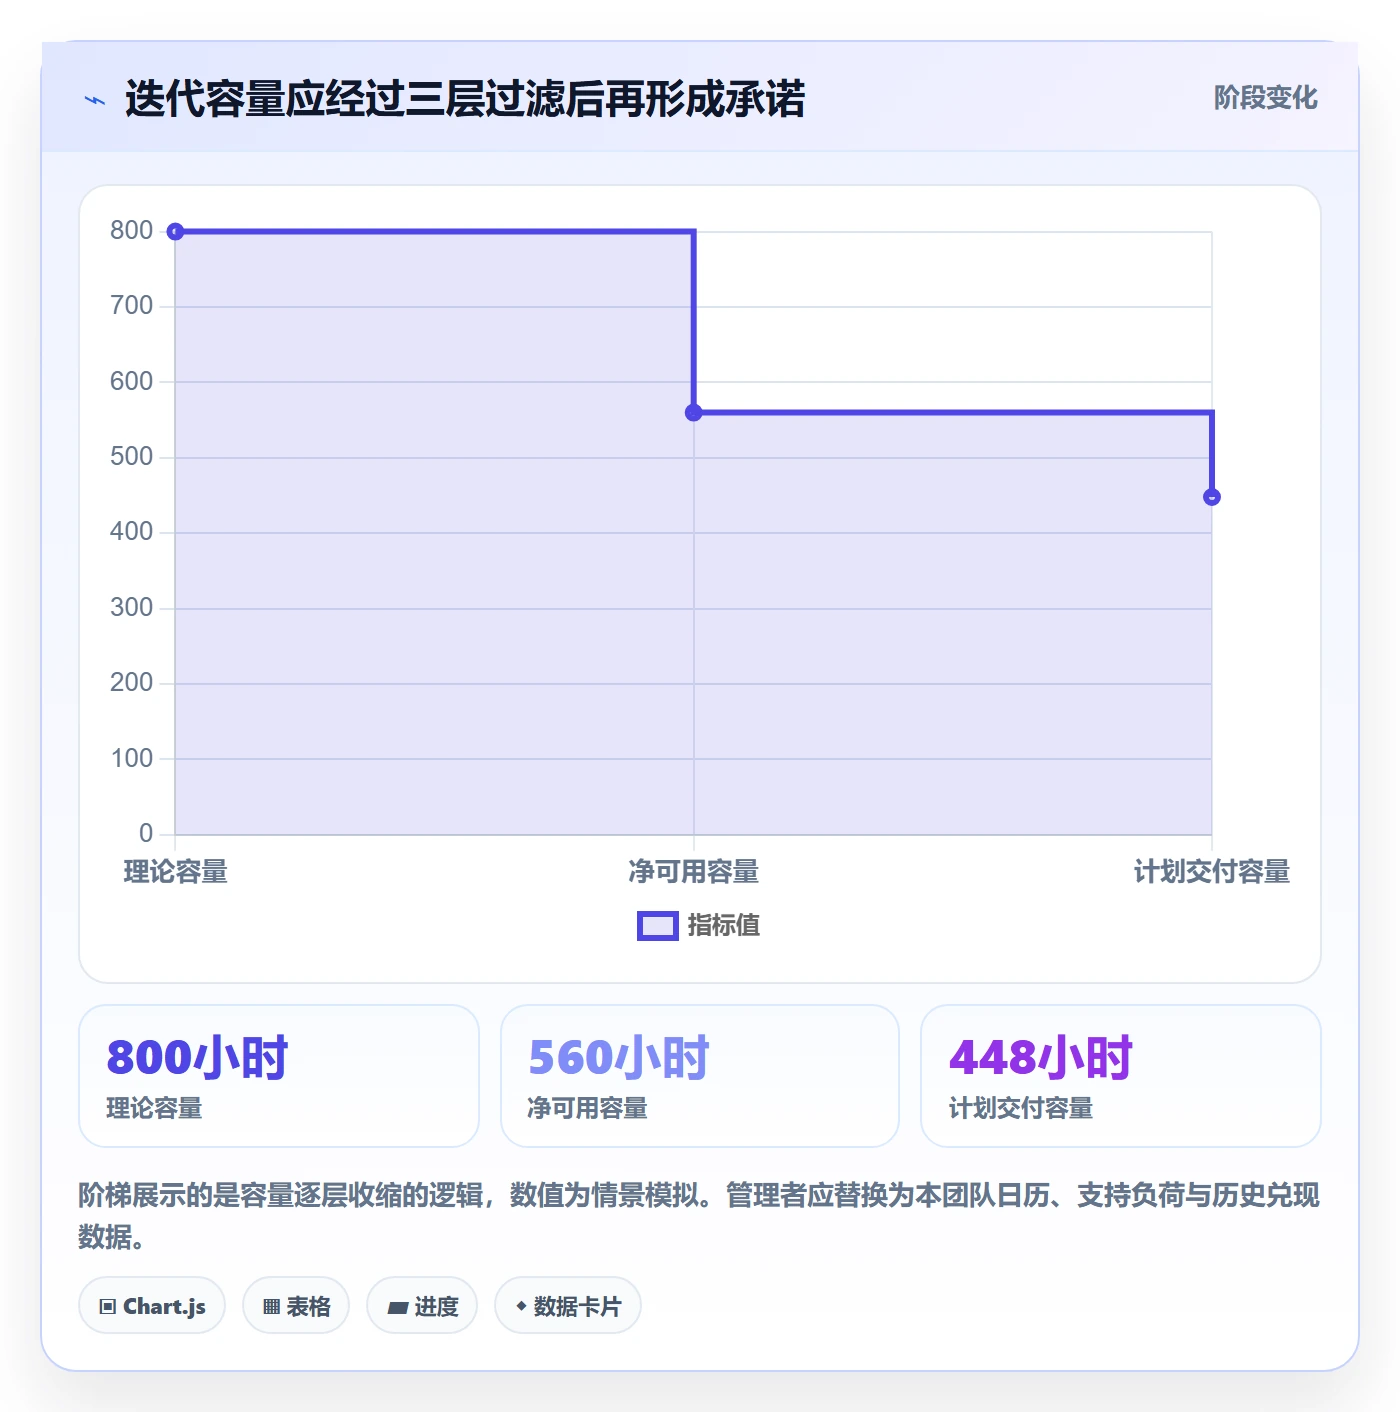1400x1412 pixels.
Task: Click the y-axis value 500
Action: point(131,457)
